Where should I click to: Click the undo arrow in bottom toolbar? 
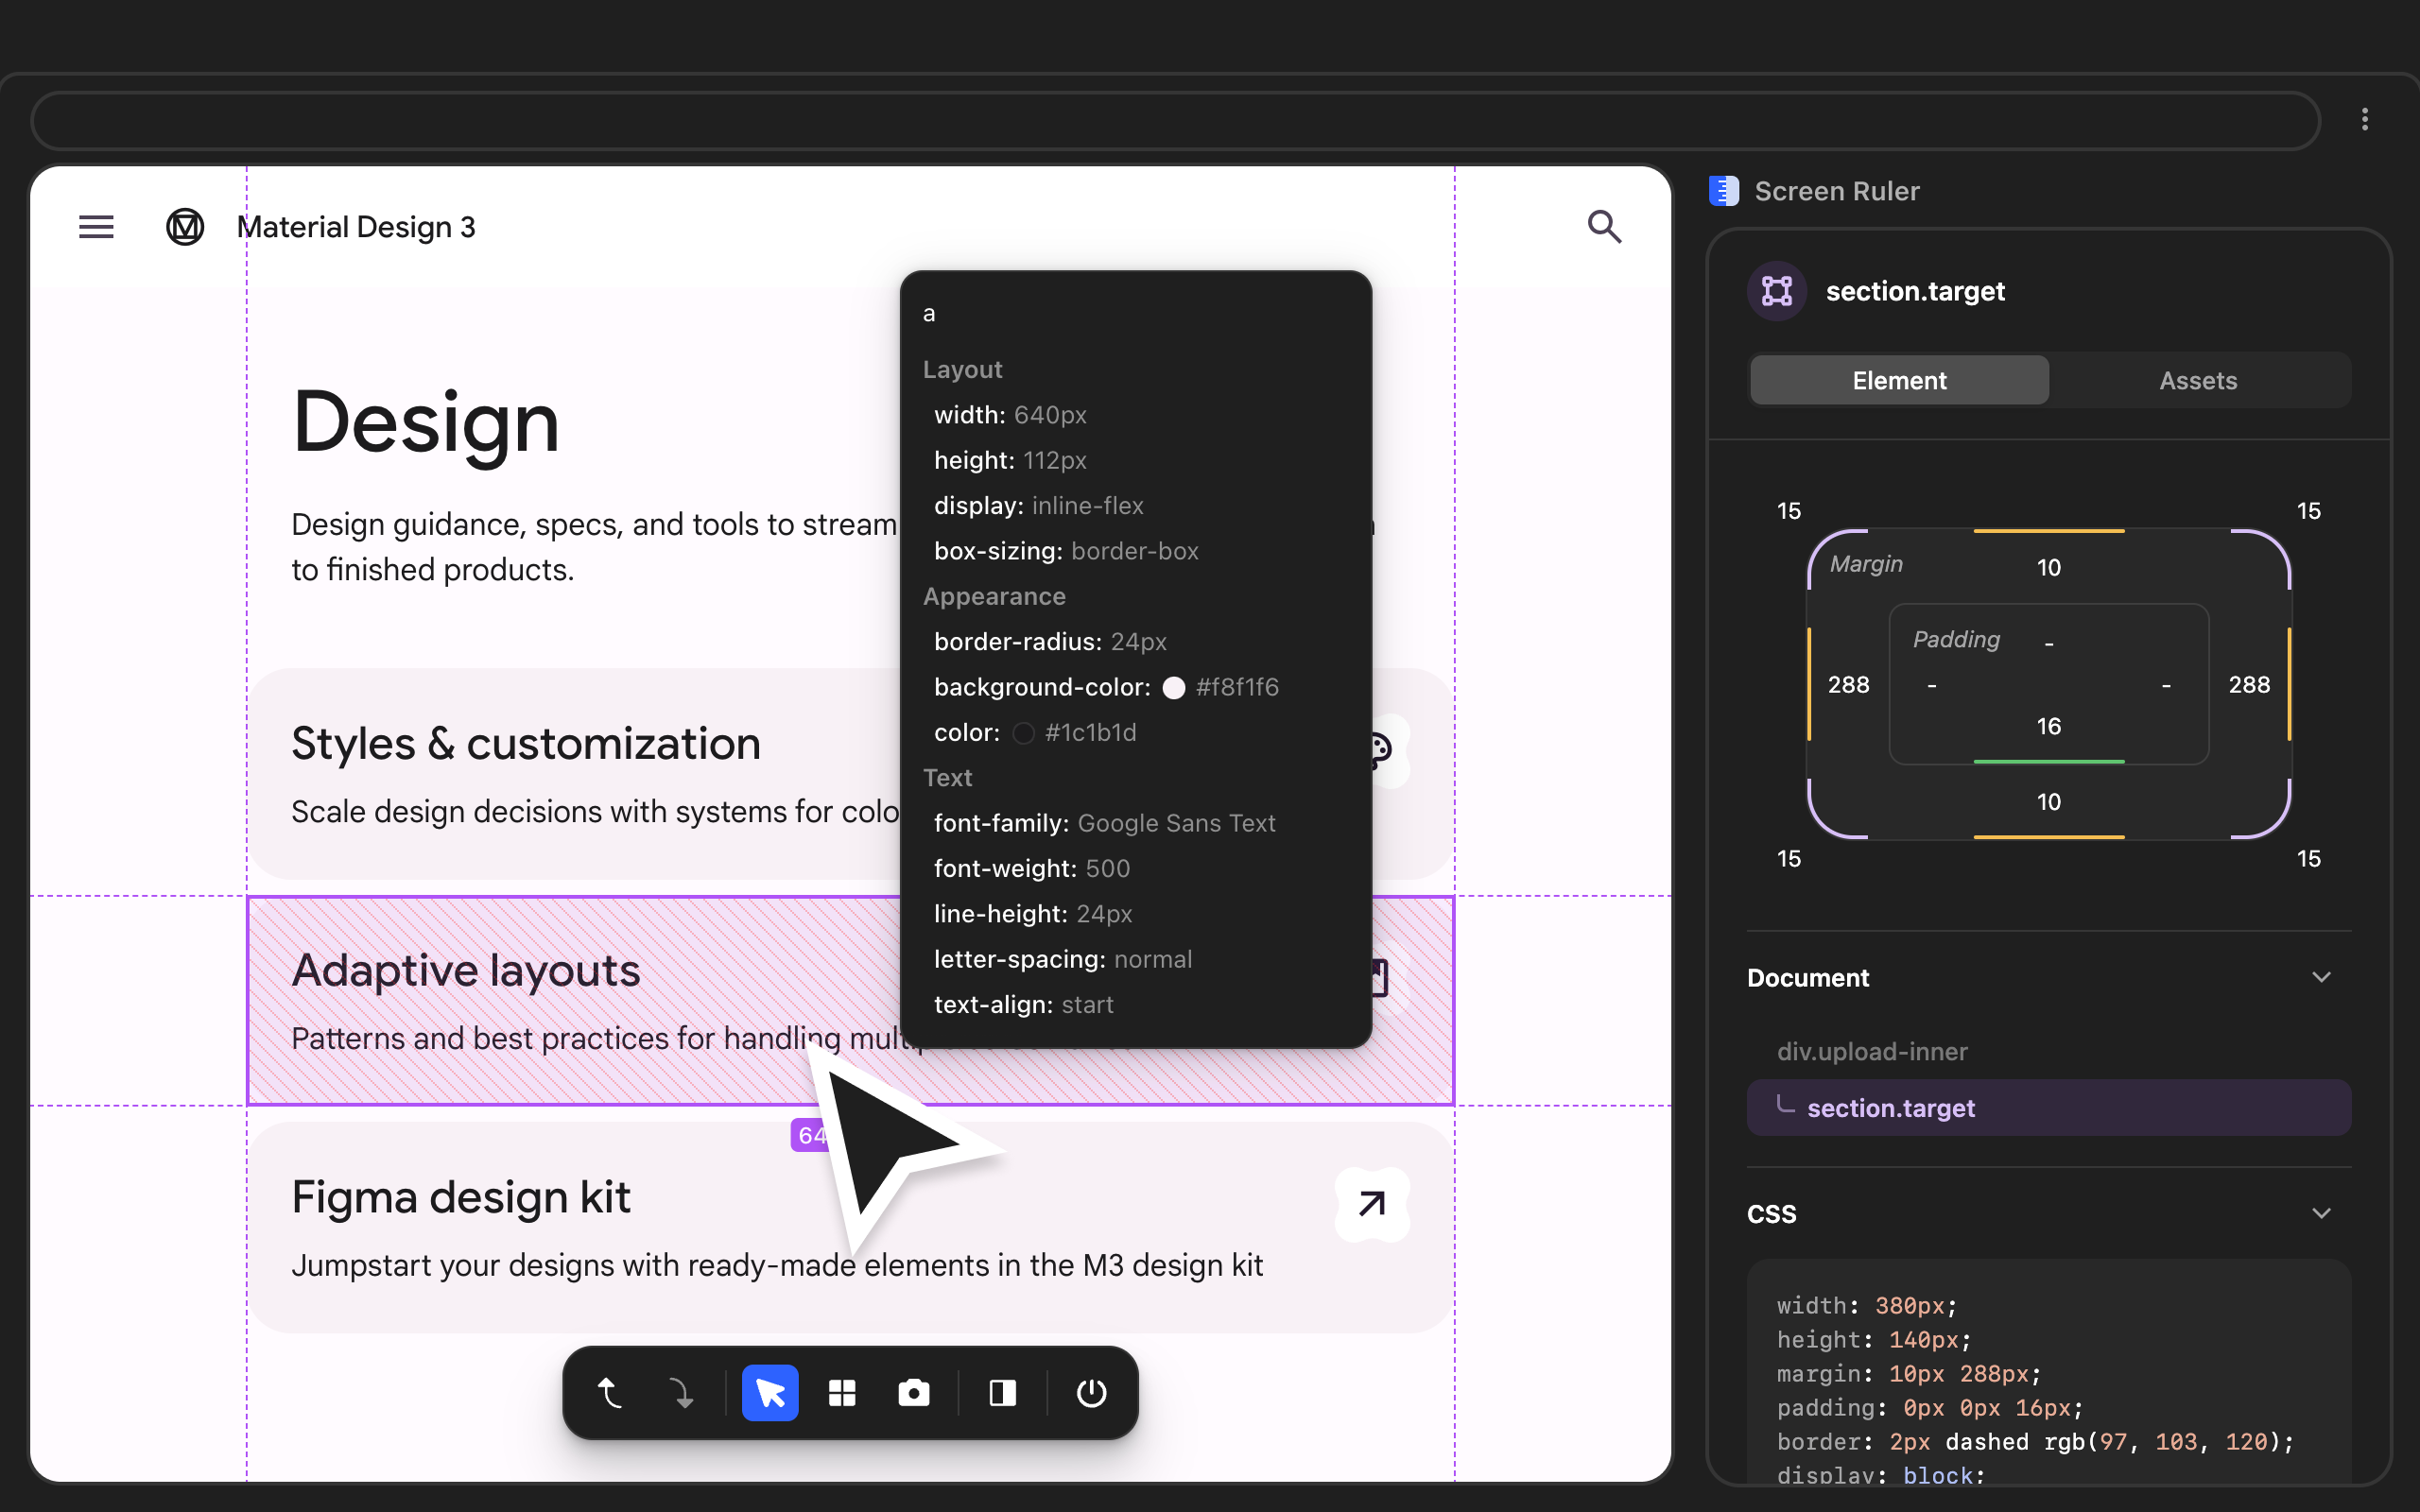pos(610,1392)
